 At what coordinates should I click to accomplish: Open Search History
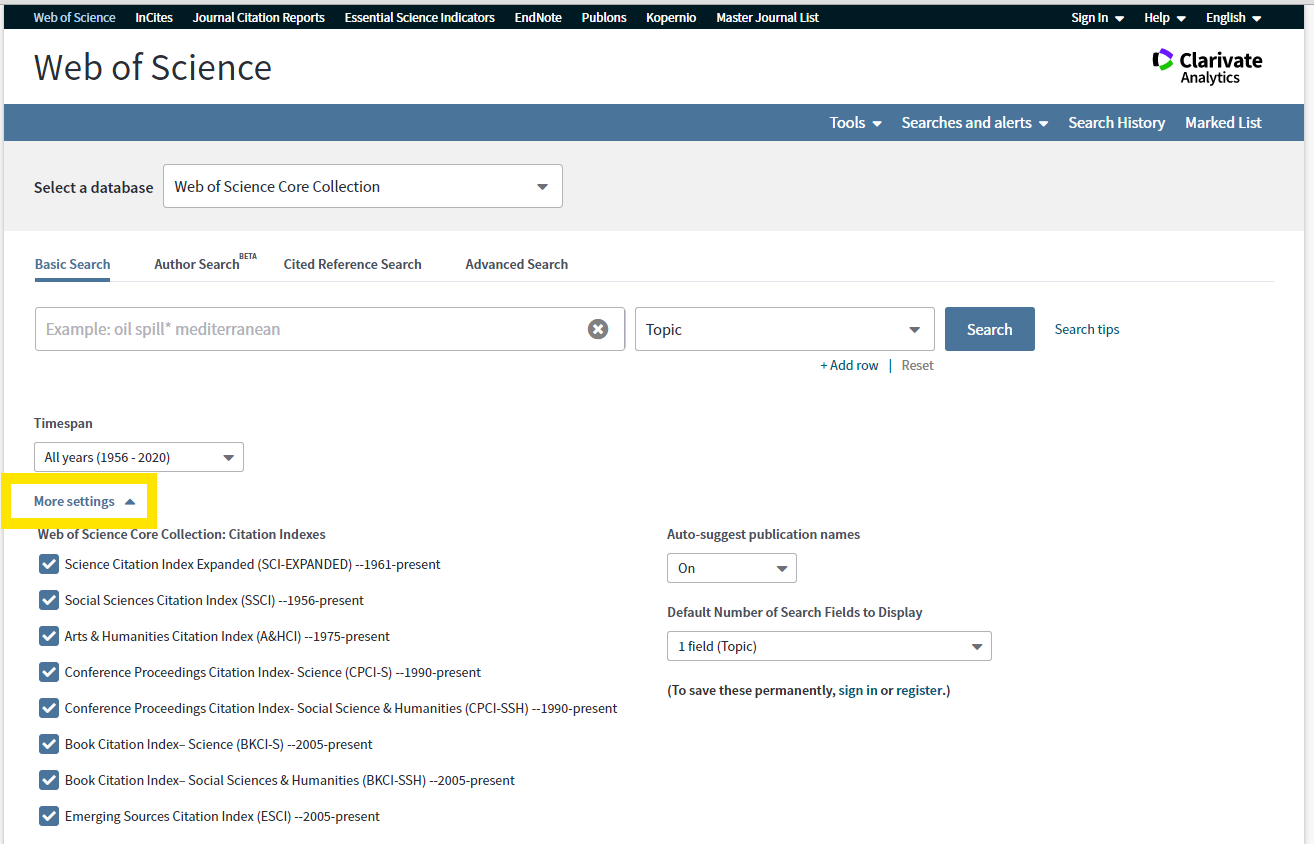click(x=1116, y=122)
